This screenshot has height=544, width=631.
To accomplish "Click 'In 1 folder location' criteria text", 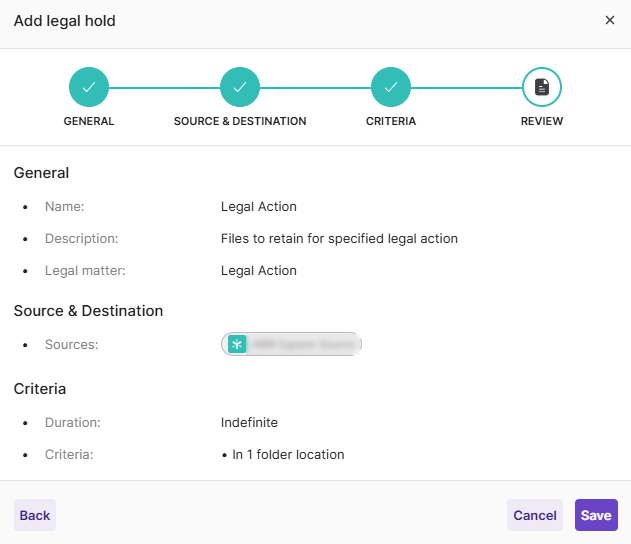I will pos(288,455).
